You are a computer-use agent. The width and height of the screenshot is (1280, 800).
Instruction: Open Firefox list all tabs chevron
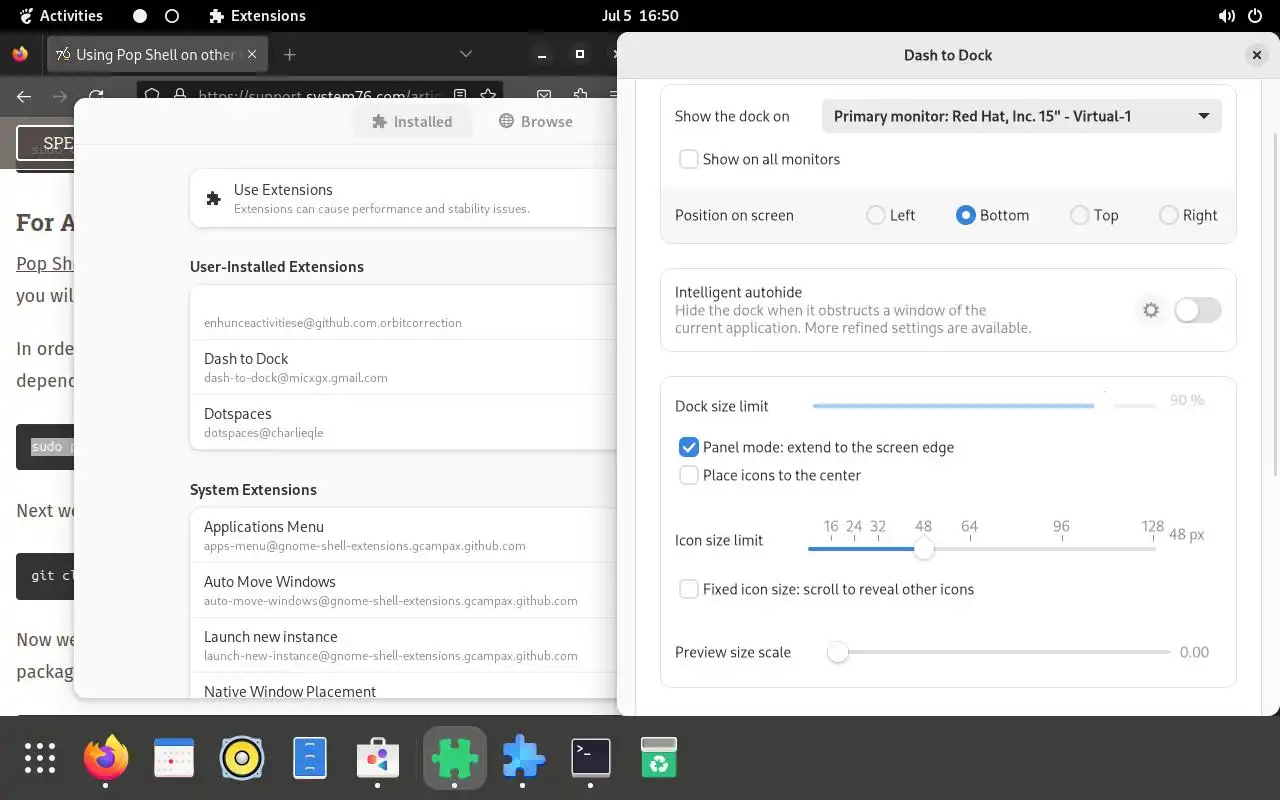click(x=466, y=54)
